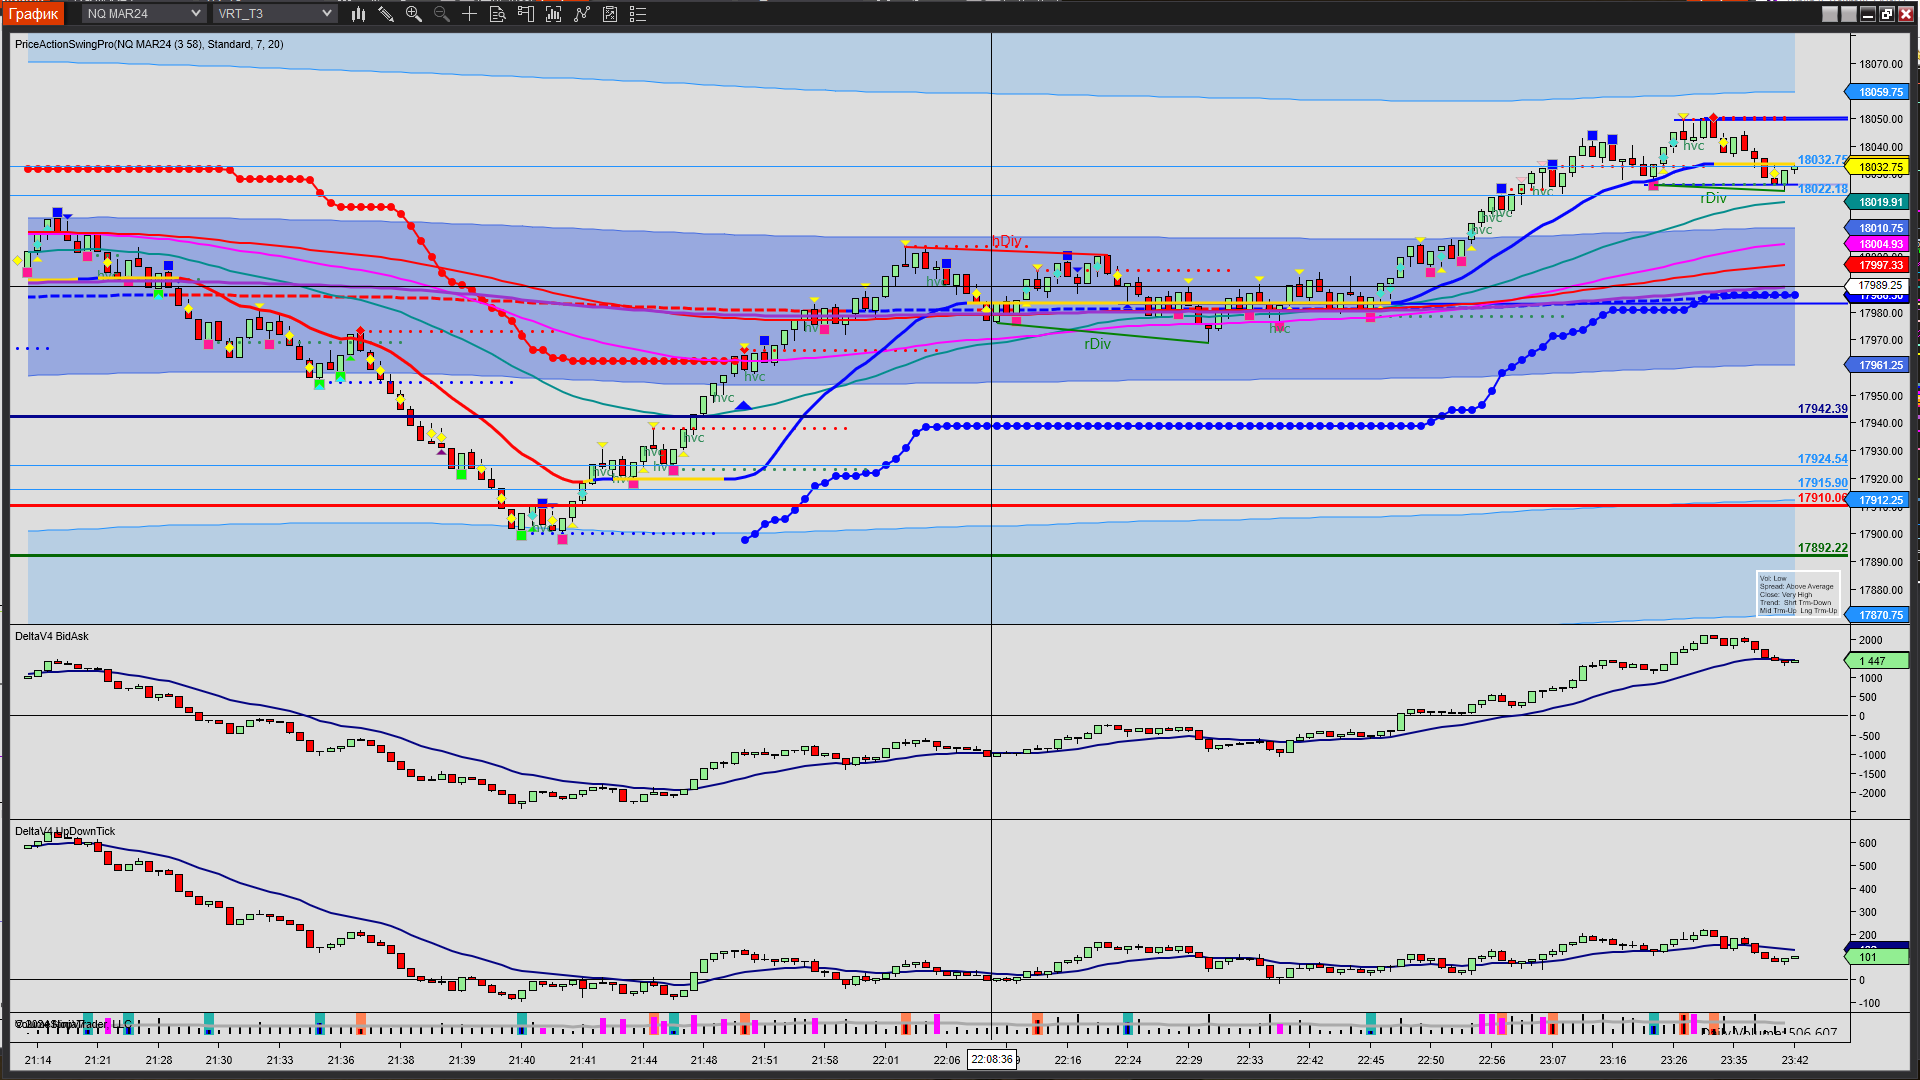Click the 17915.90 level label
This screenshot has height=1080, width=1920.
point(1822,483)
